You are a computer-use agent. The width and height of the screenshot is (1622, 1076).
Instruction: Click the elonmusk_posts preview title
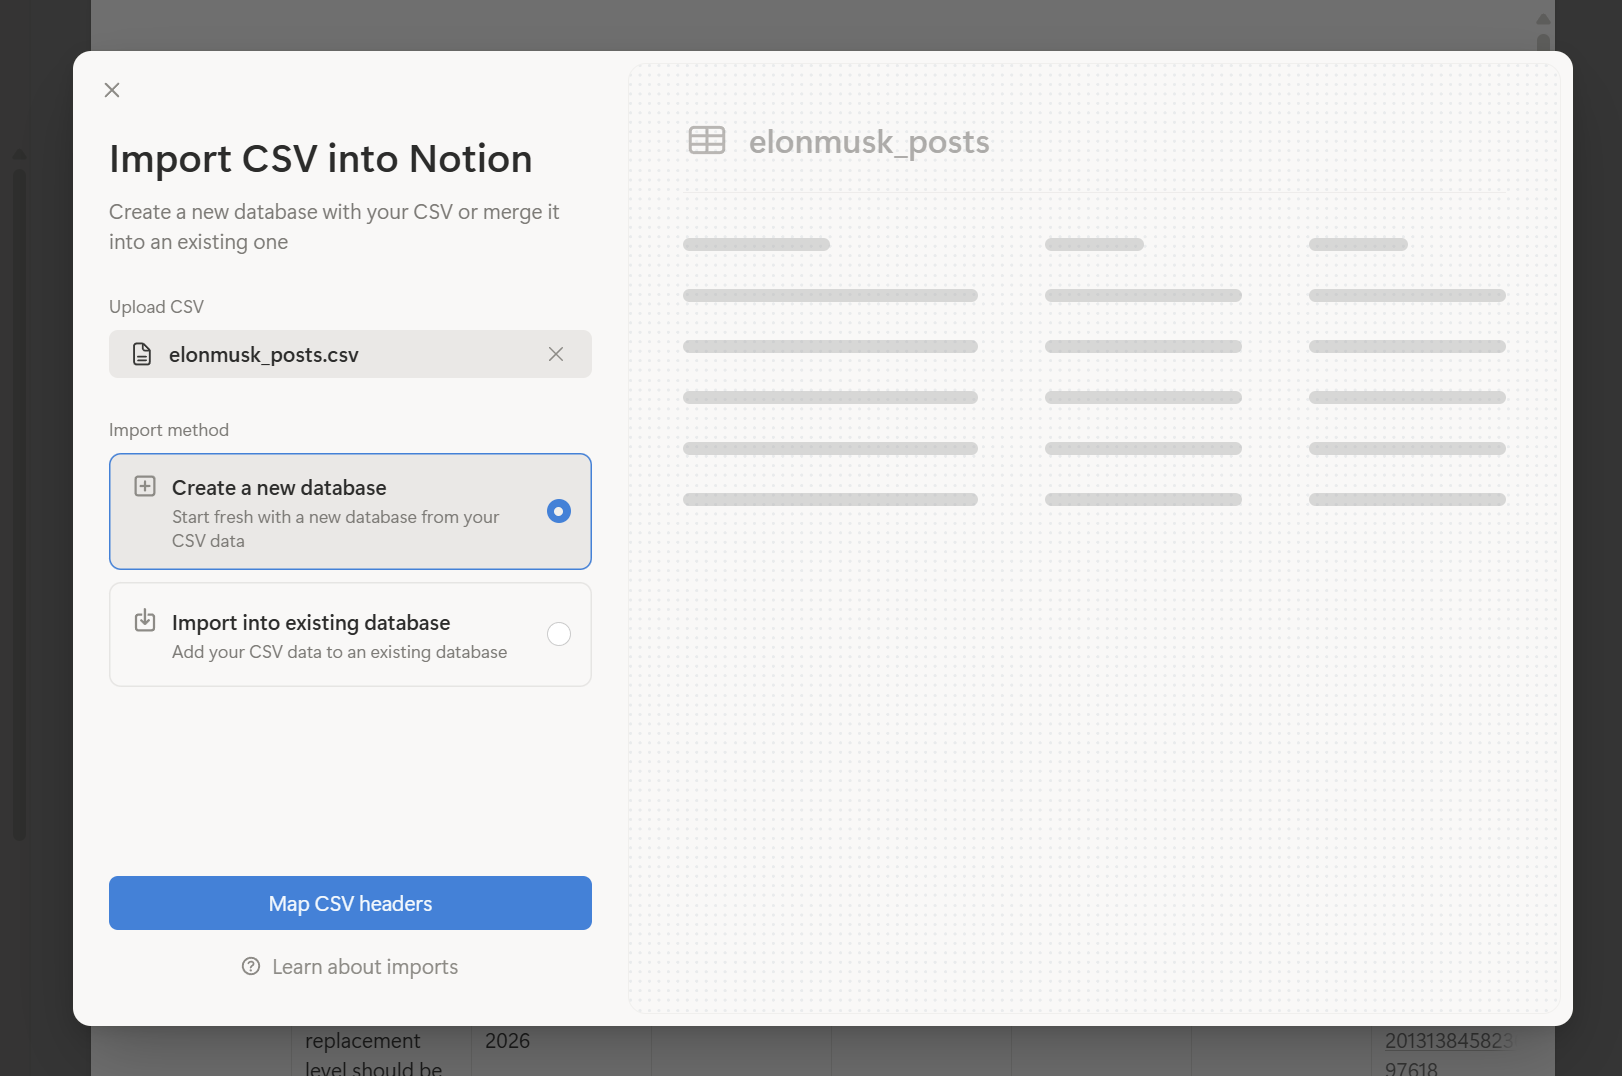pyautogui.click(x=869, y=142)
